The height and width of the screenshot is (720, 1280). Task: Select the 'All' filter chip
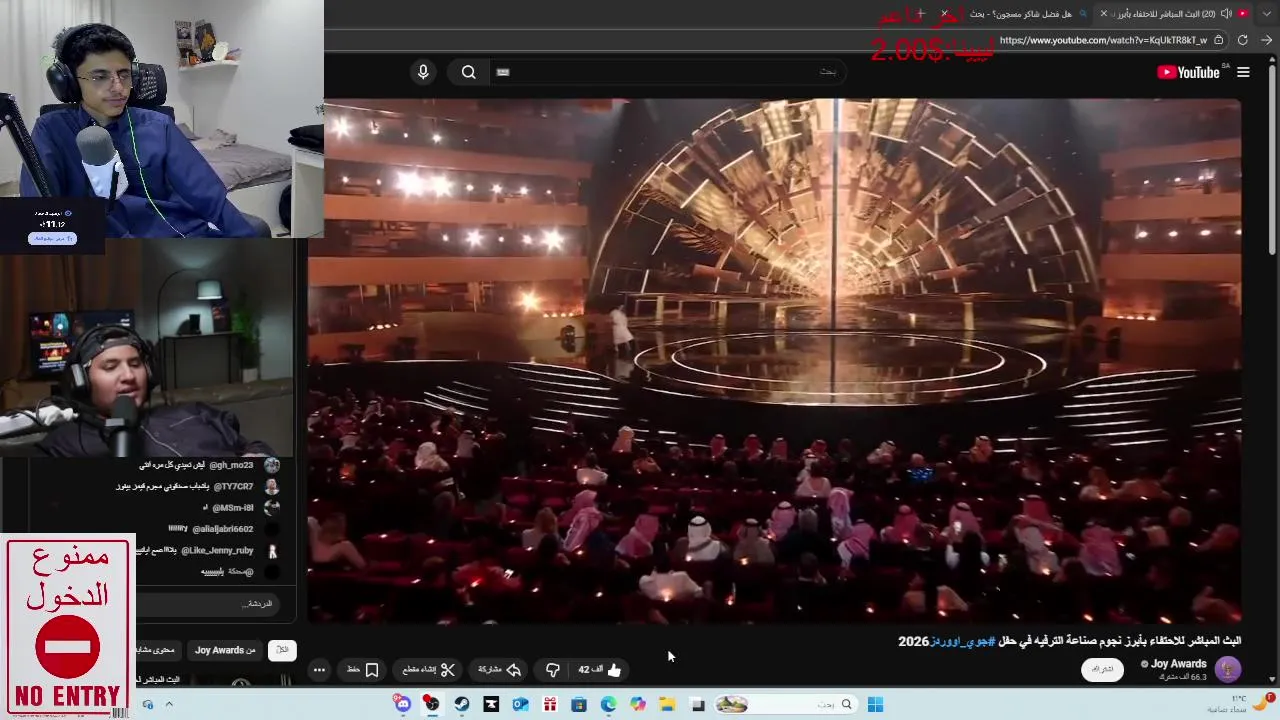click(282, 650)
